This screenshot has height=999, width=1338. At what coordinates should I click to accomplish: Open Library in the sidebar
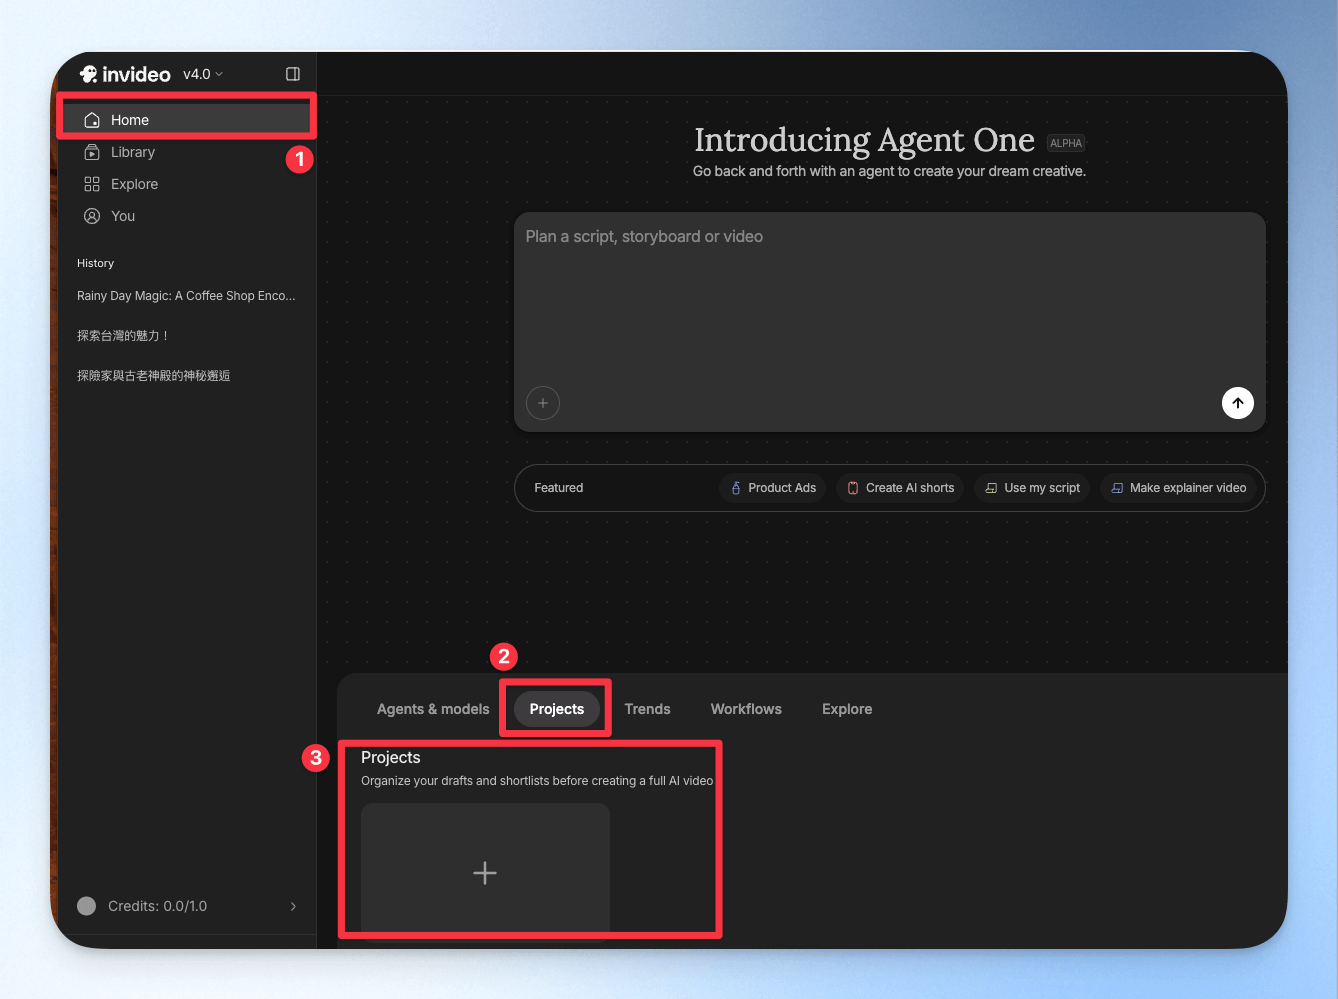coord(186,152)
